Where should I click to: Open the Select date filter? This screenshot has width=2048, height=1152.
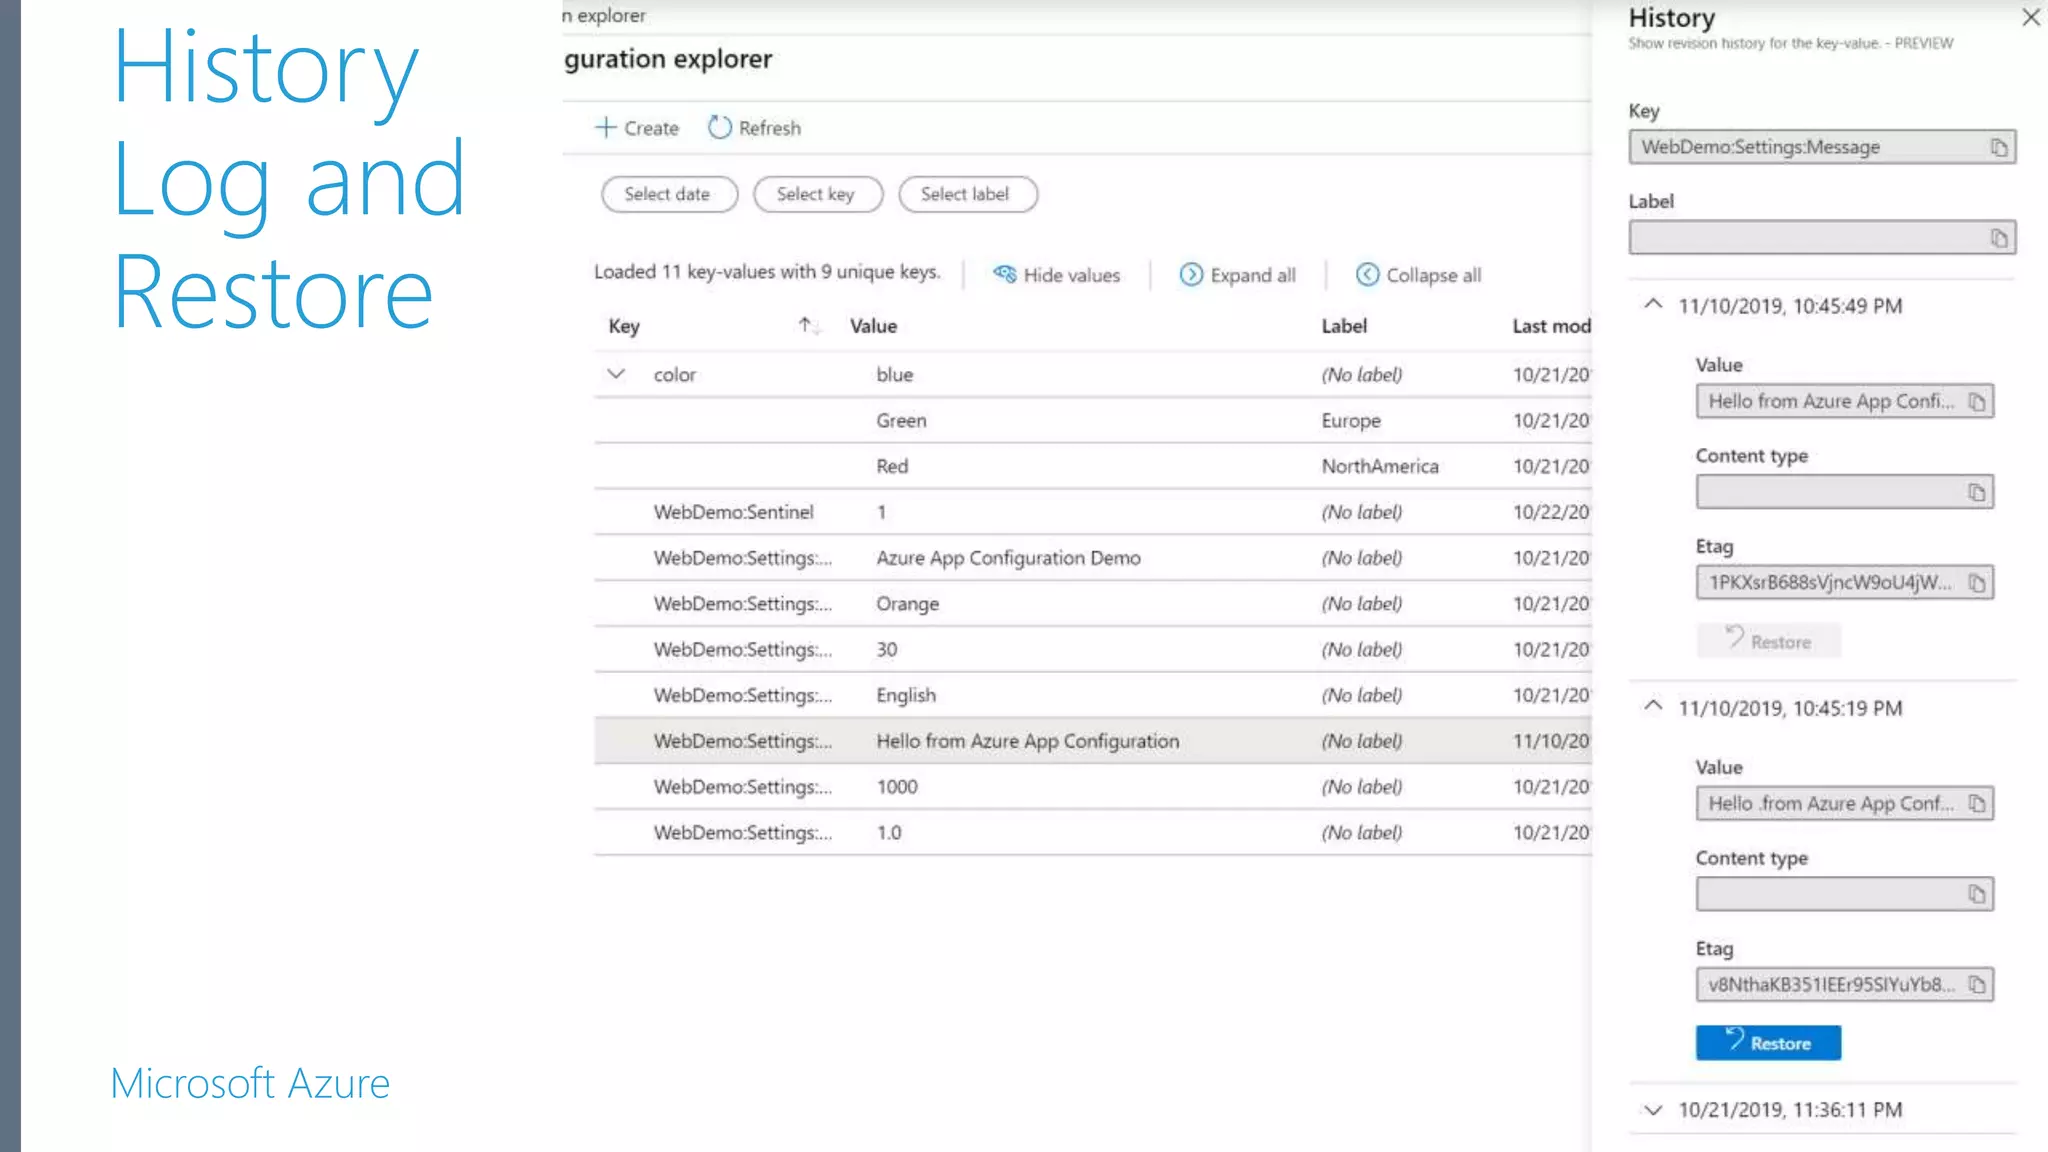click(668, 194)
